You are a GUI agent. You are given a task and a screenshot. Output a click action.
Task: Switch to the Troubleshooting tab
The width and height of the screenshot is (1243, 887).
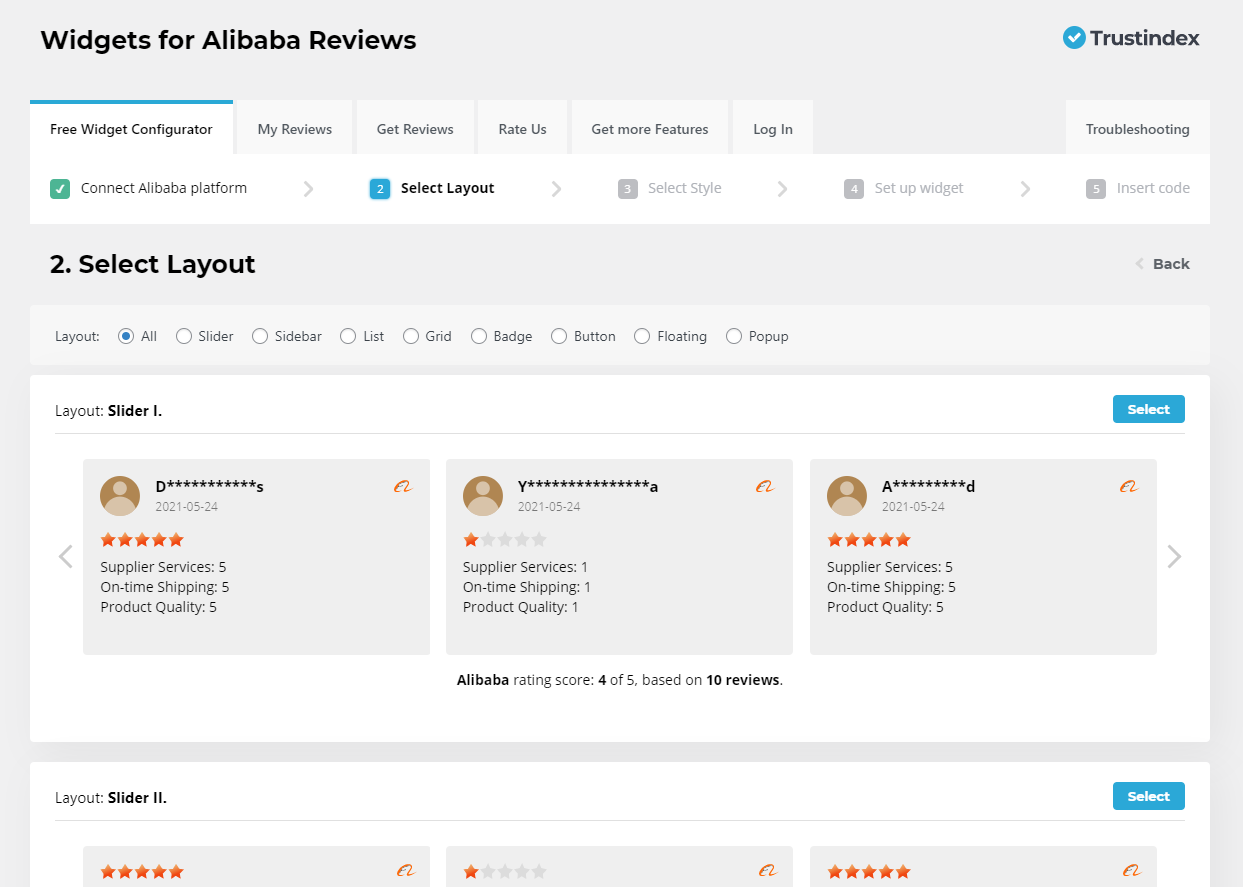tap(1137, 129)
